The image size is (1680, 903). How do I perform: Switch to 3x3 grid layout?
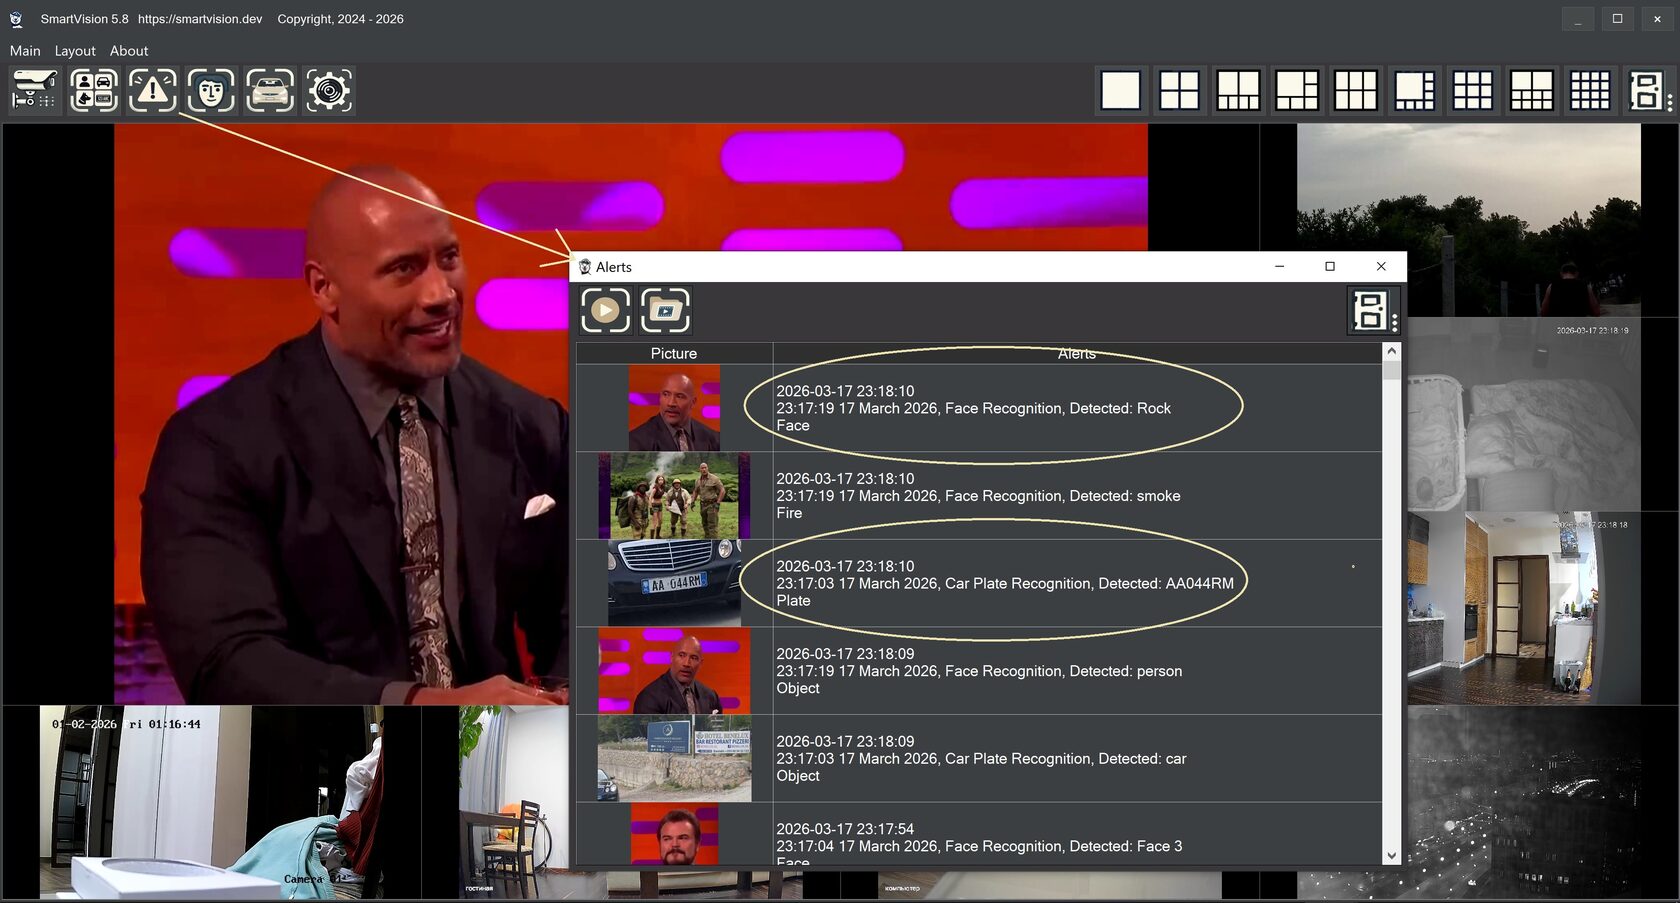tap(1473, 90)
